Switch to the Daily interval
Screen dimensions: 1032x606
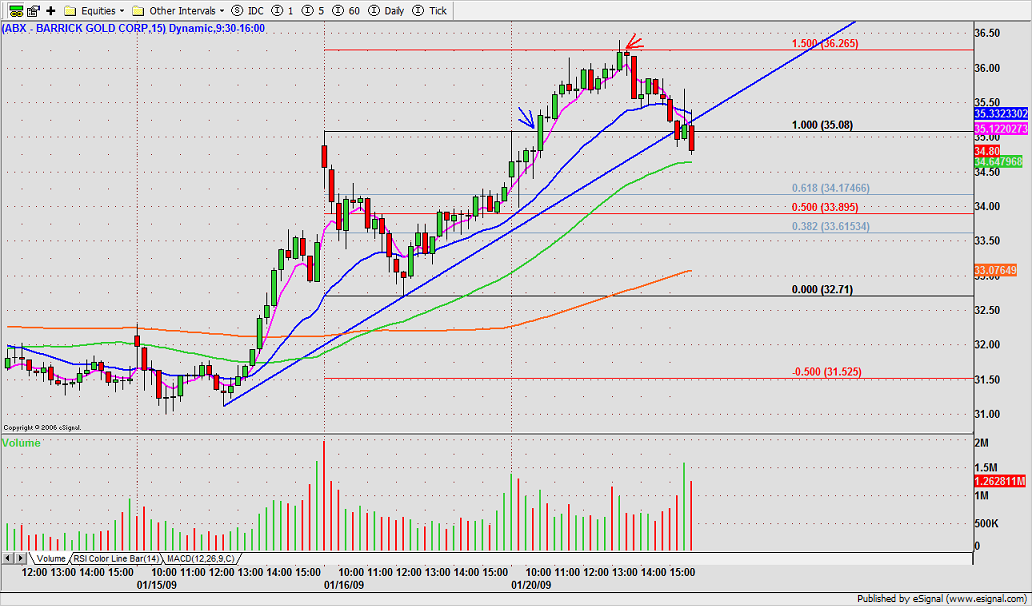(x=386, y=11)
